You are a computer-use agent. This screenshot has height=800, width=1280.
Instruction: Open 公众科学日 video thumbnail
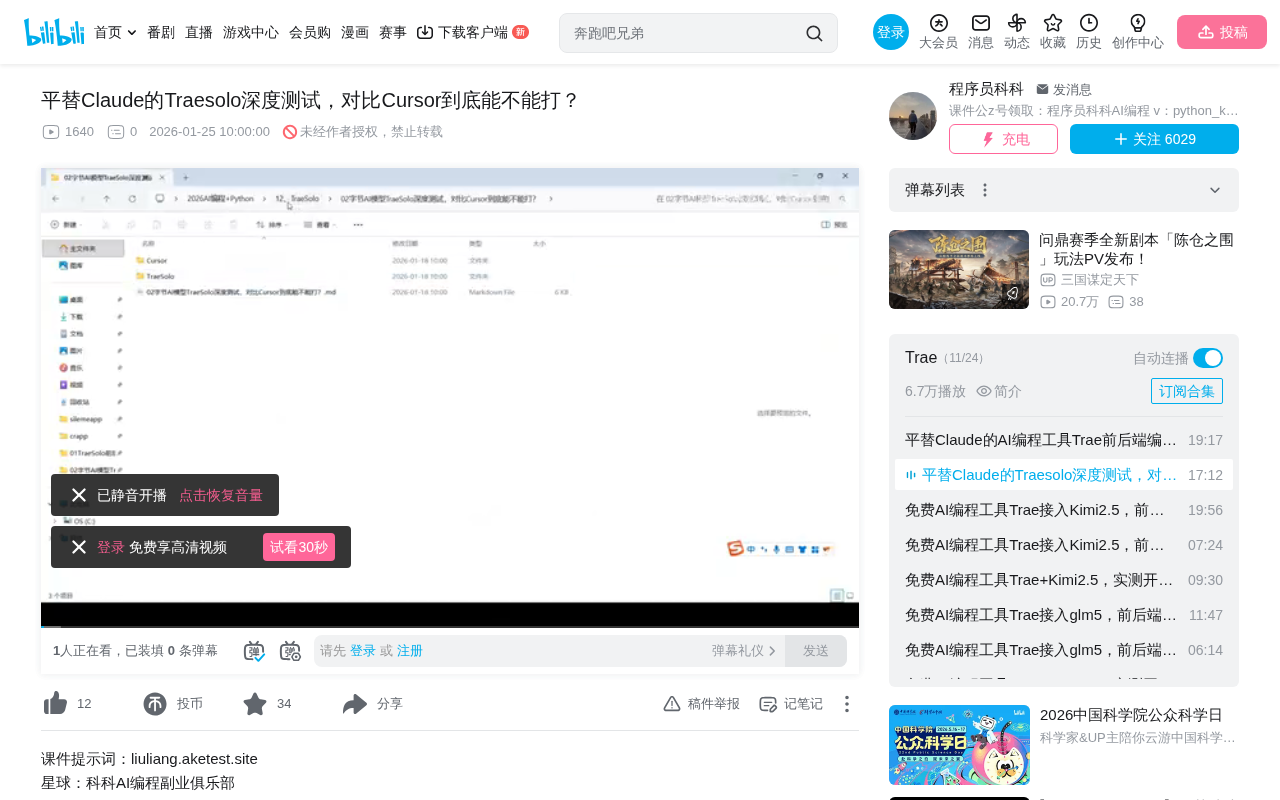pyautogui.click(x=959, y=745)
